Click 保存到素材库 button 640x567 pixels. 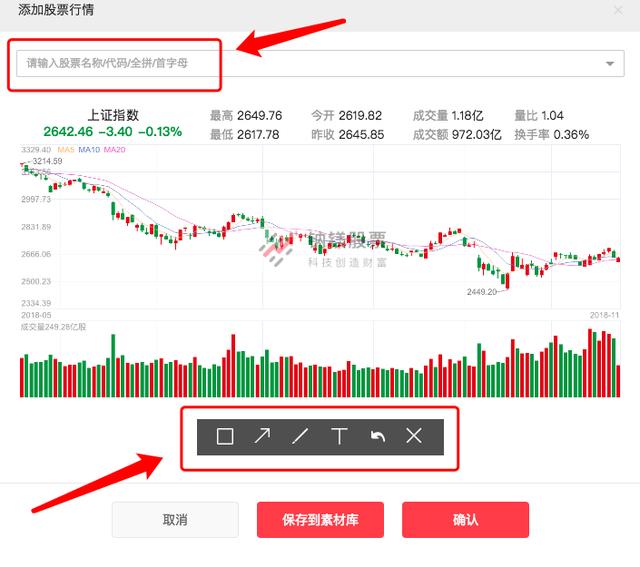(320, 520)
